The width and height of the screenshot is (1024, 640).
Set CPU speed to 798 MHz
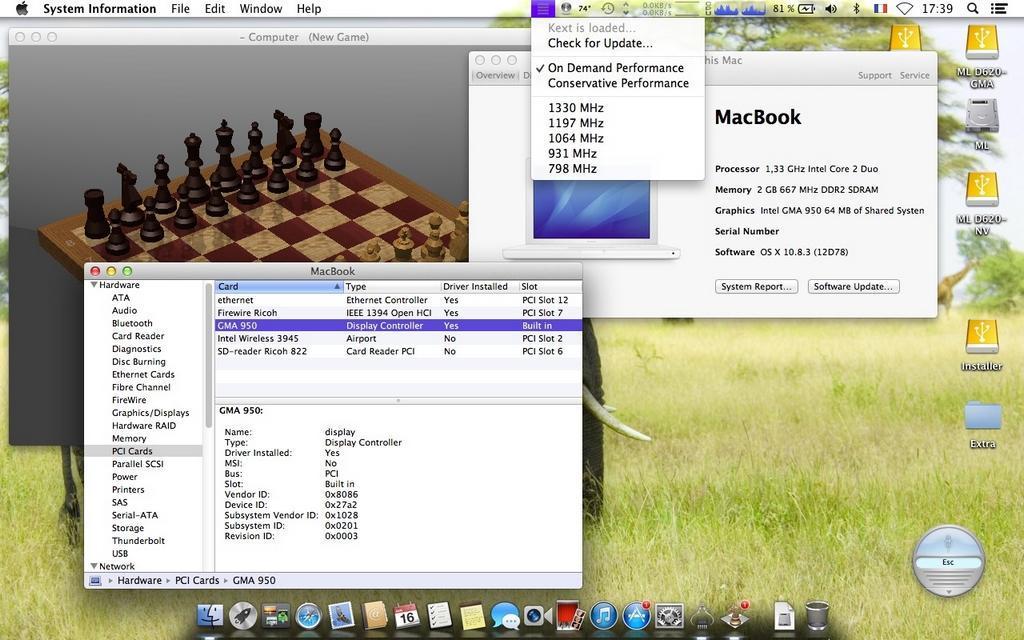tap(572, 169)
